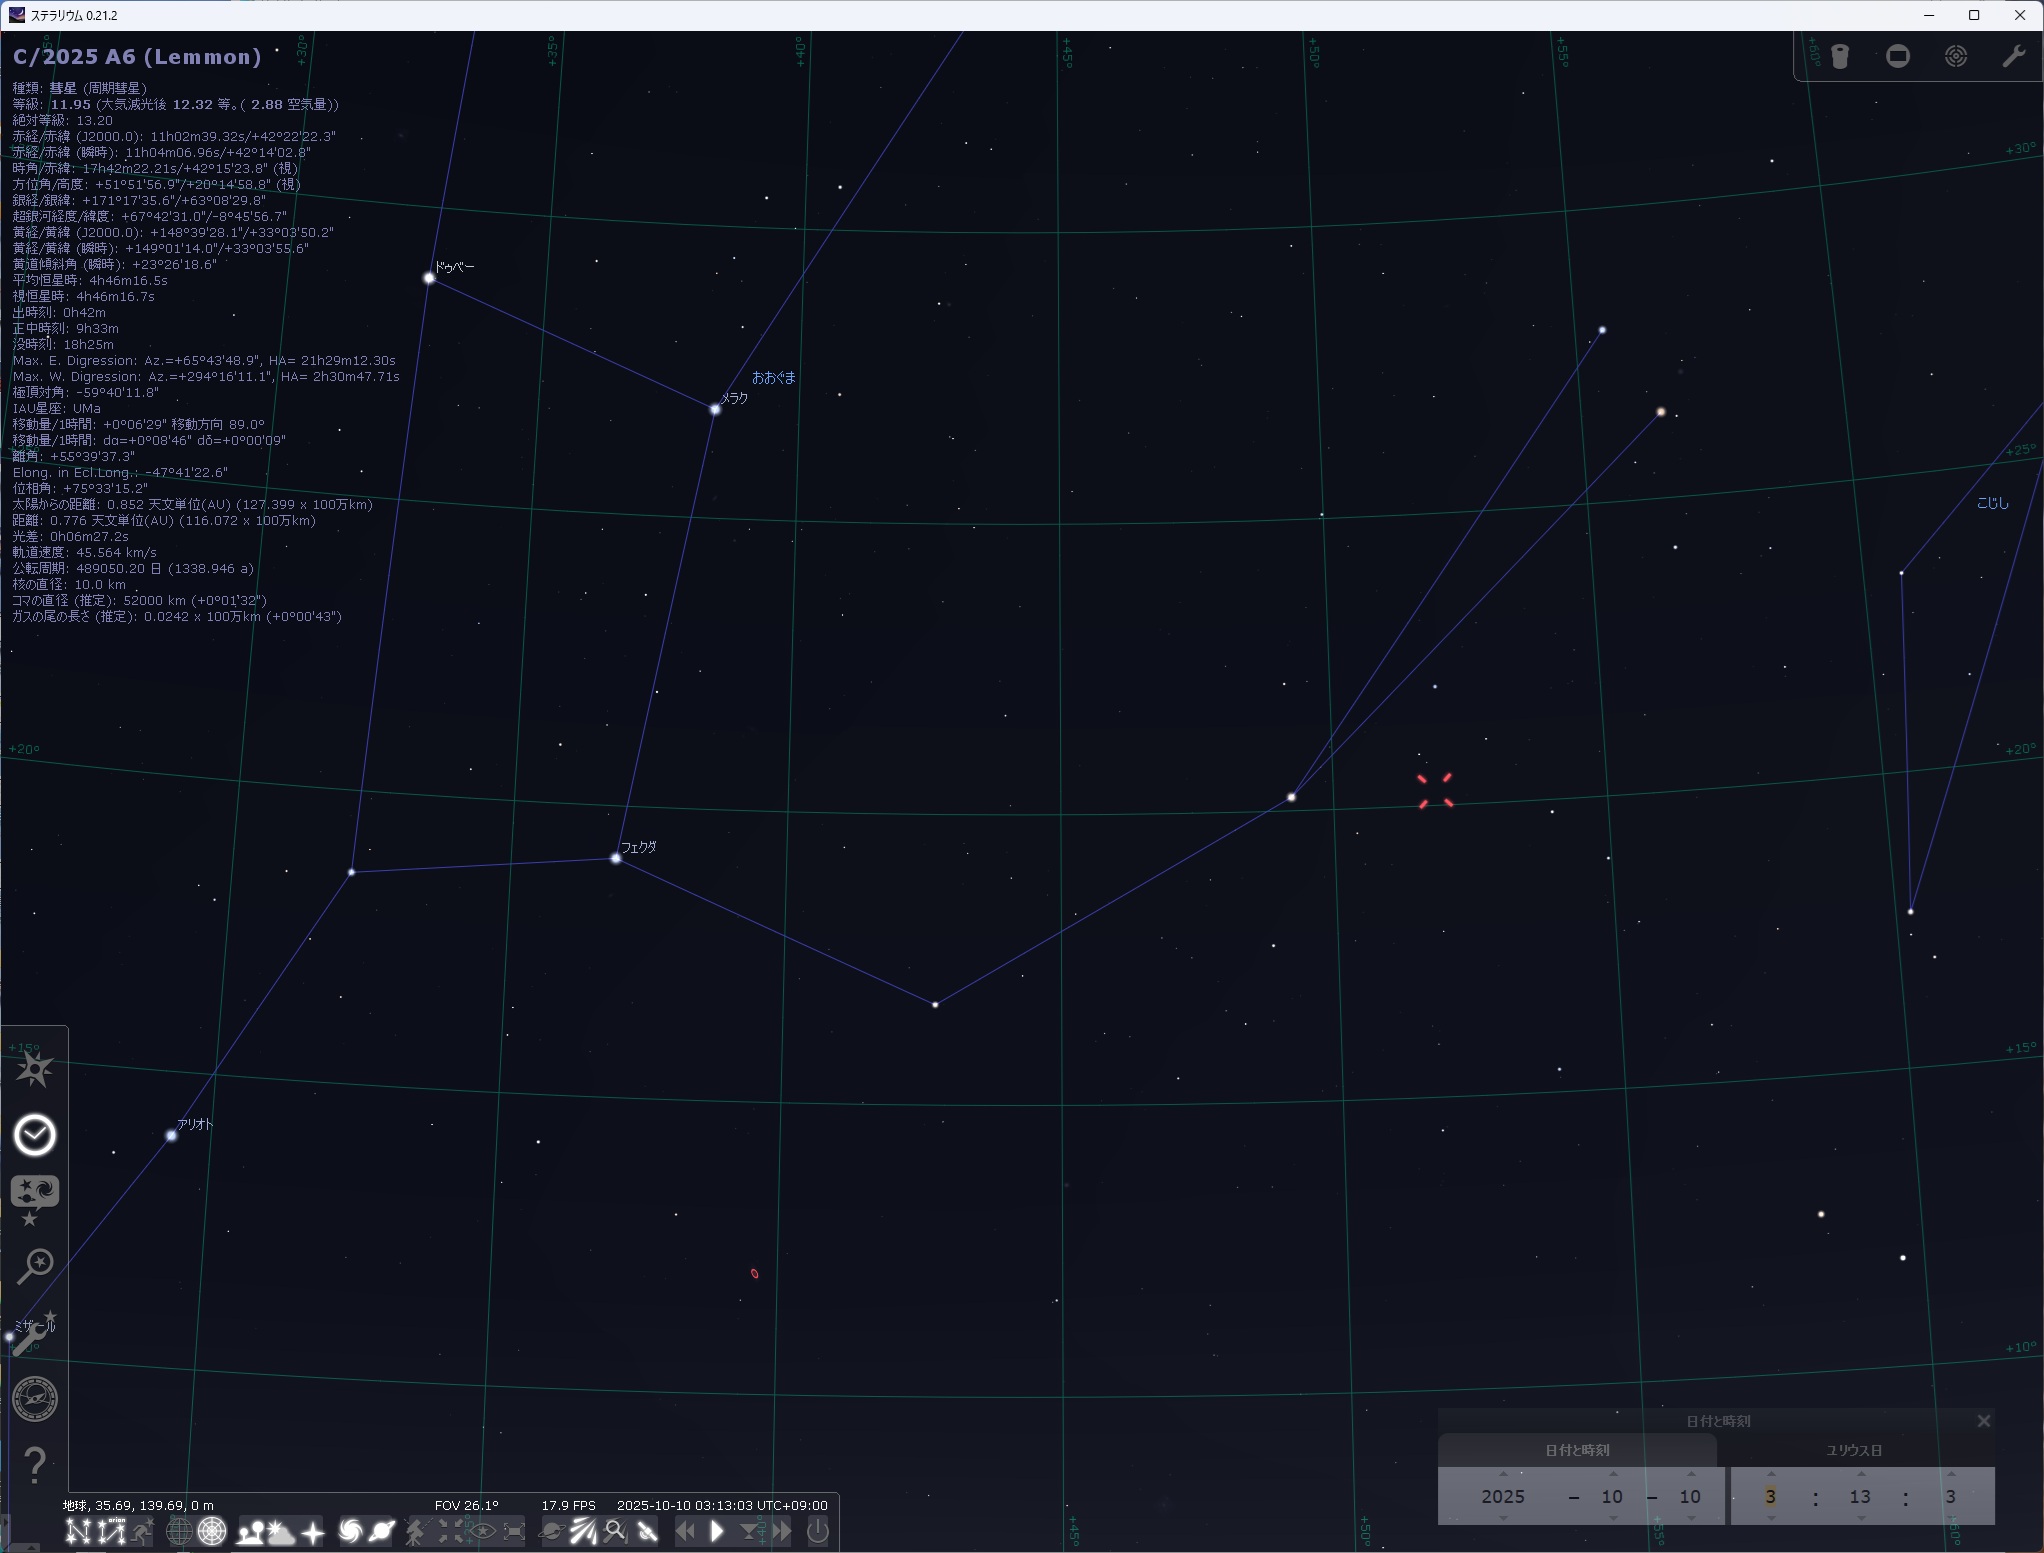Screen dimensions: 2044x1553
Task: Toggle atmosphere display
Action: click(x=282, y=1531)
